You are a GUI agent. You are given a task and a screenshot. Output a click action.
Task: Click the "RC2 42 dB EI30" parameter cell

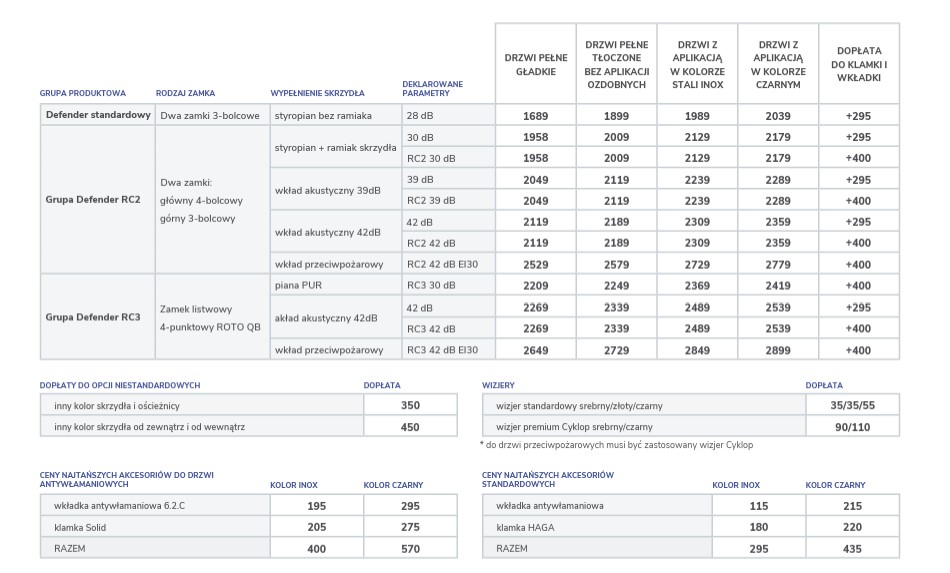(444, 264)
